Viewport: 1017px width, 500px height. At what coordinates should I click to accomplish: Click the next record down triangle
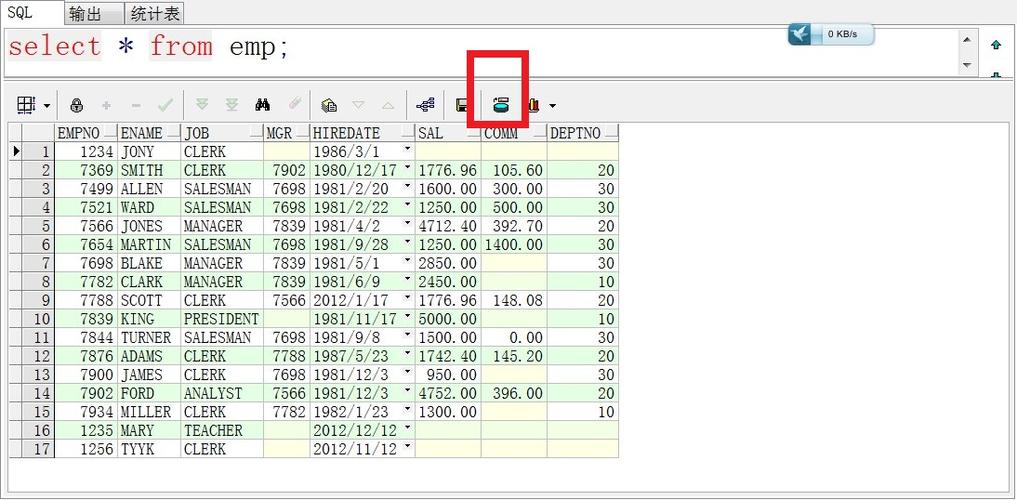(x=358, y=105)
